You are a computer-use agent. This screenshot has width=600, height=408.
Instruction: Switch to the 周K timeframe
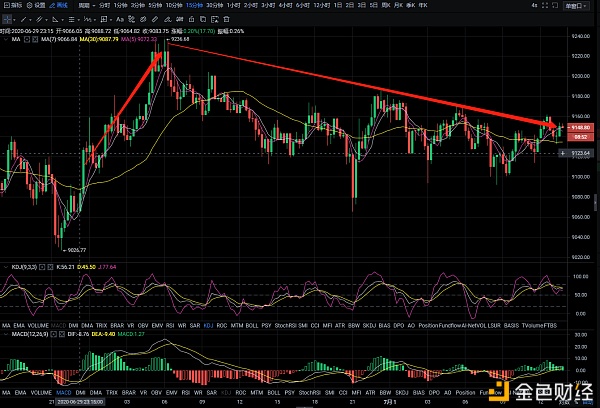[386, 5]
